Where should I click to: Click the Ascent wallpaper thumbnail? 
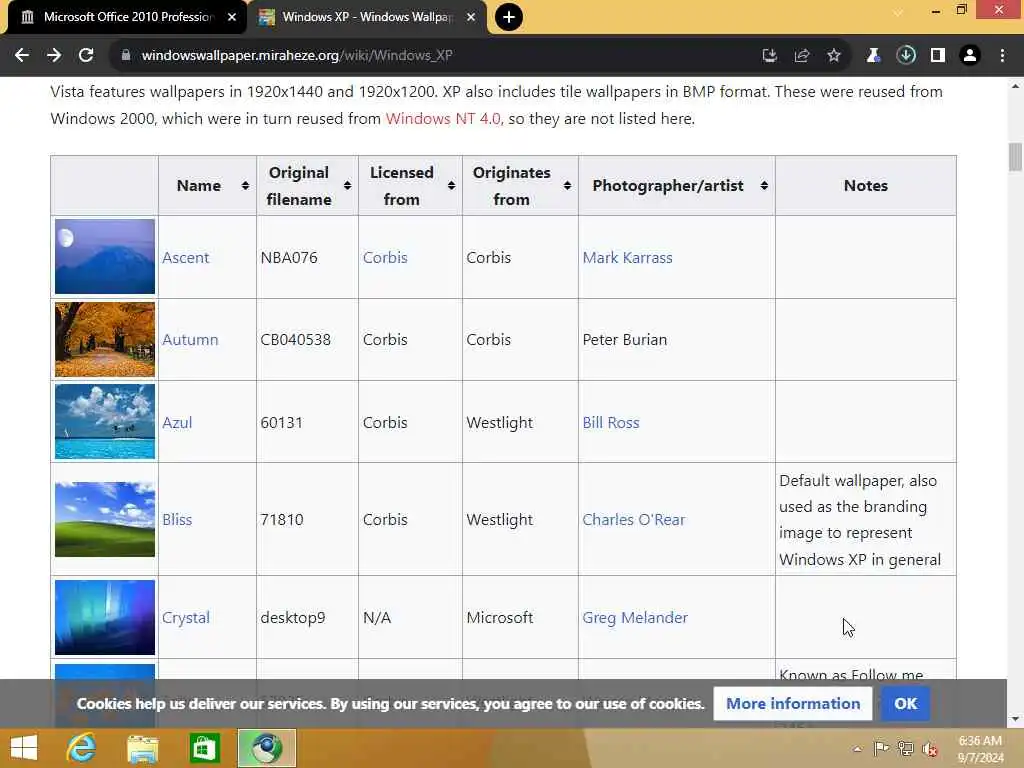pos(105,257)
